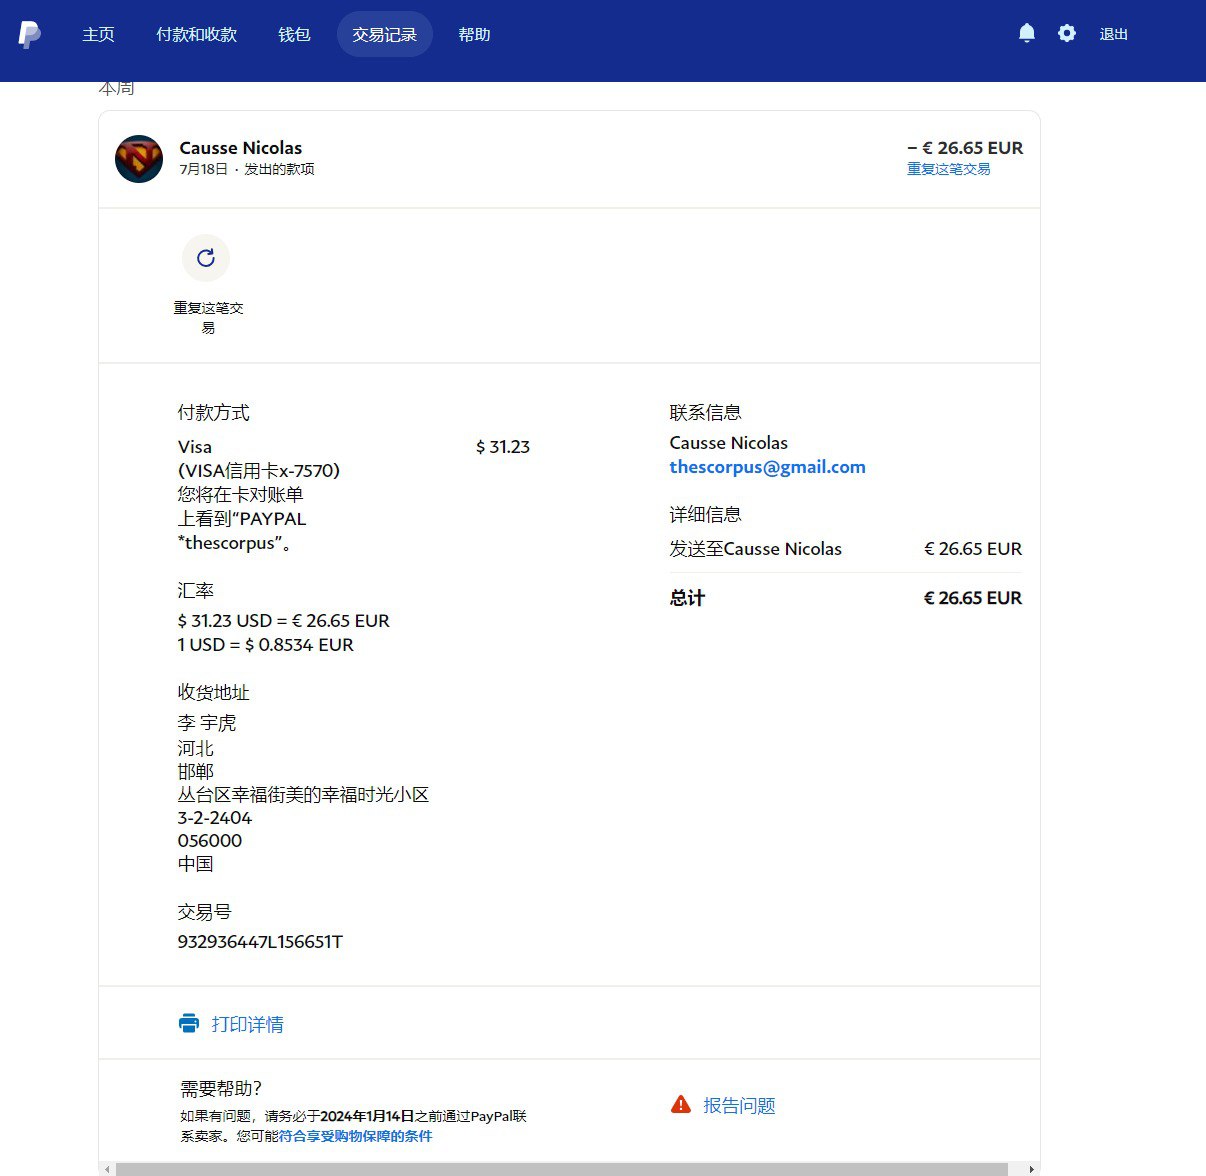Click the 重复这笔交易 link under the amount
This screenshot has width=1206, height=1176.
(x=948, y=169)
